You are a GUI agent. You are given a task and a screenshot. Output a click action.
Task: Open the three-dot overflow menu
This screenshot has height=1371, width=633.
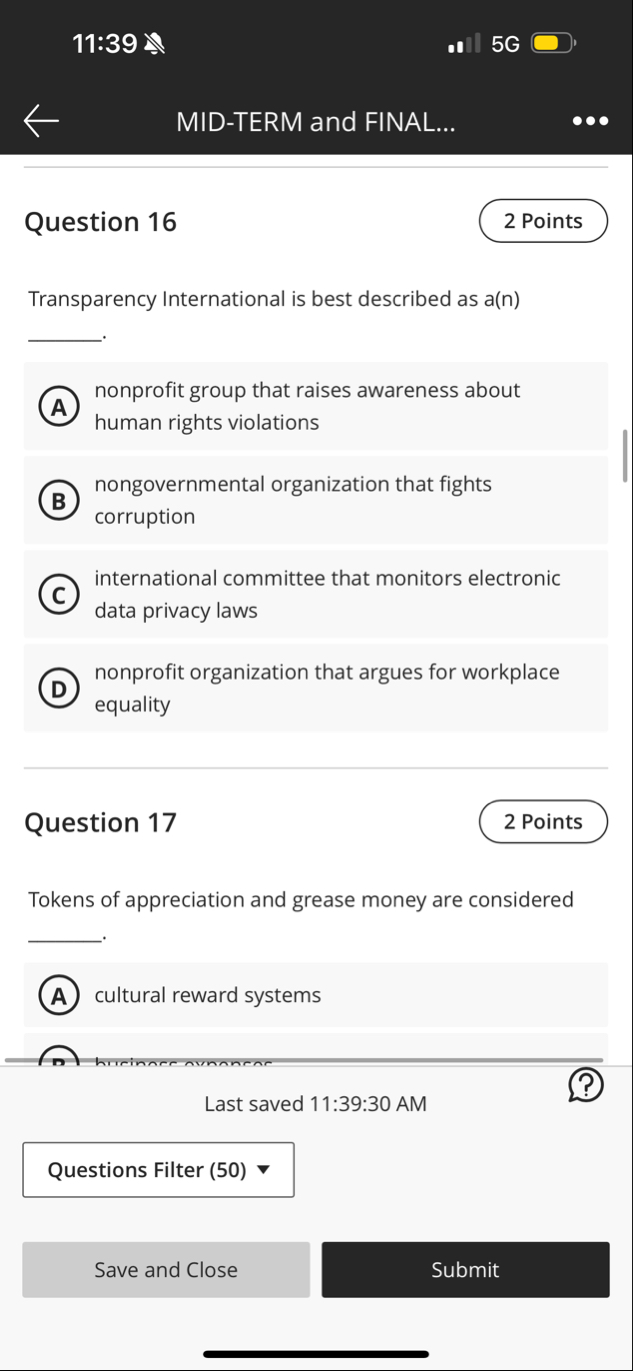(x=590, y=120)
